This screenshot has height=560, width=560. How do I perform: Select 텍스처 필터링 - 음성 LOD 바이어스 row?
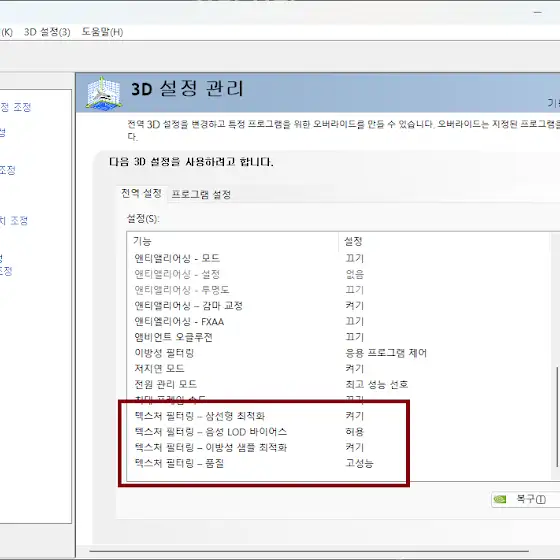tap(338, 431)
